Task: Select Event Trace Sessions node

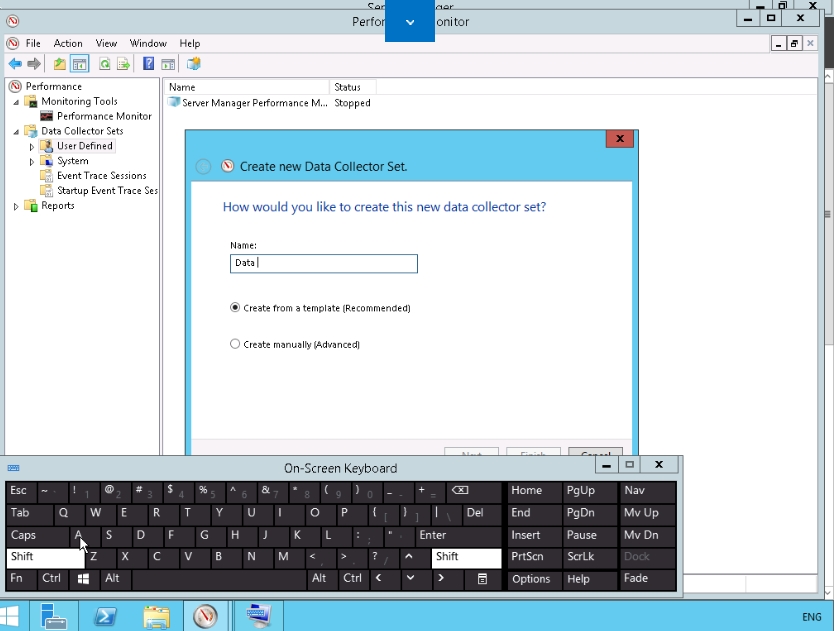Action: (x=101, y=176)
